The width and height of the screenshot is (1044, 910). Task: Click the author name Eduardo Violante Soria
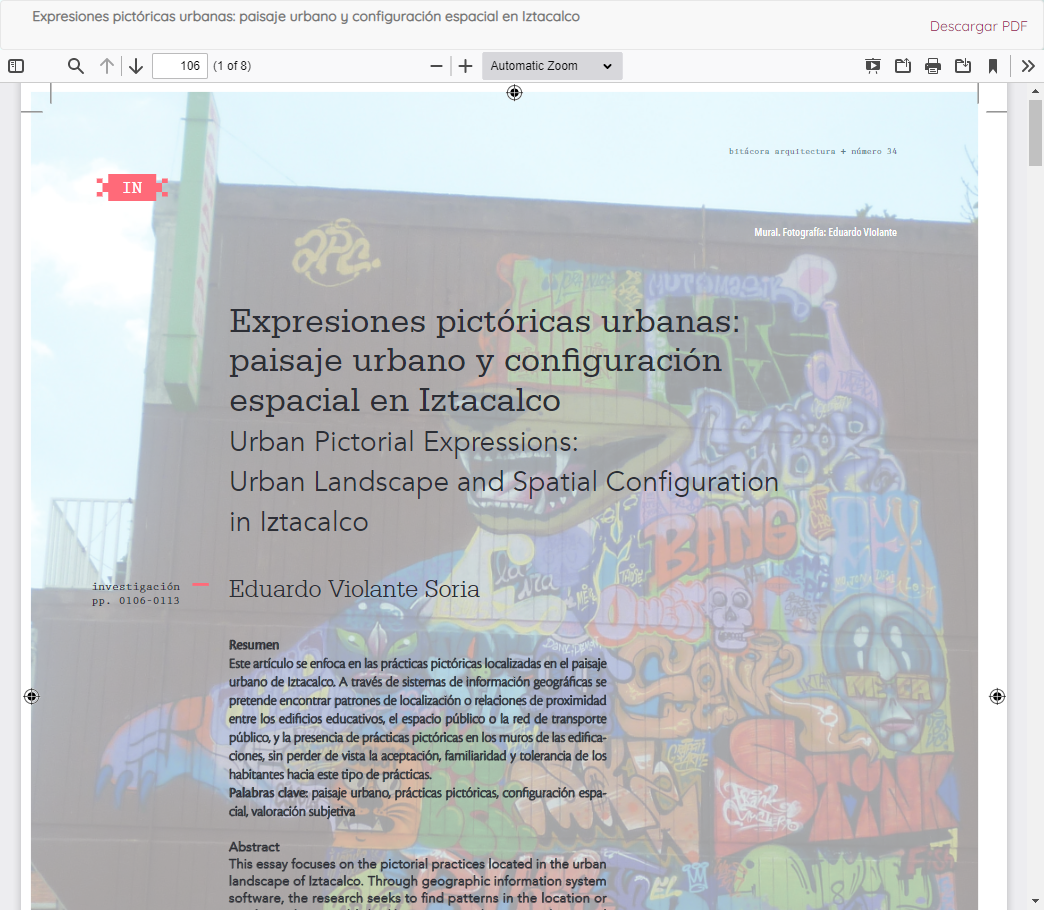coord(354,589)
